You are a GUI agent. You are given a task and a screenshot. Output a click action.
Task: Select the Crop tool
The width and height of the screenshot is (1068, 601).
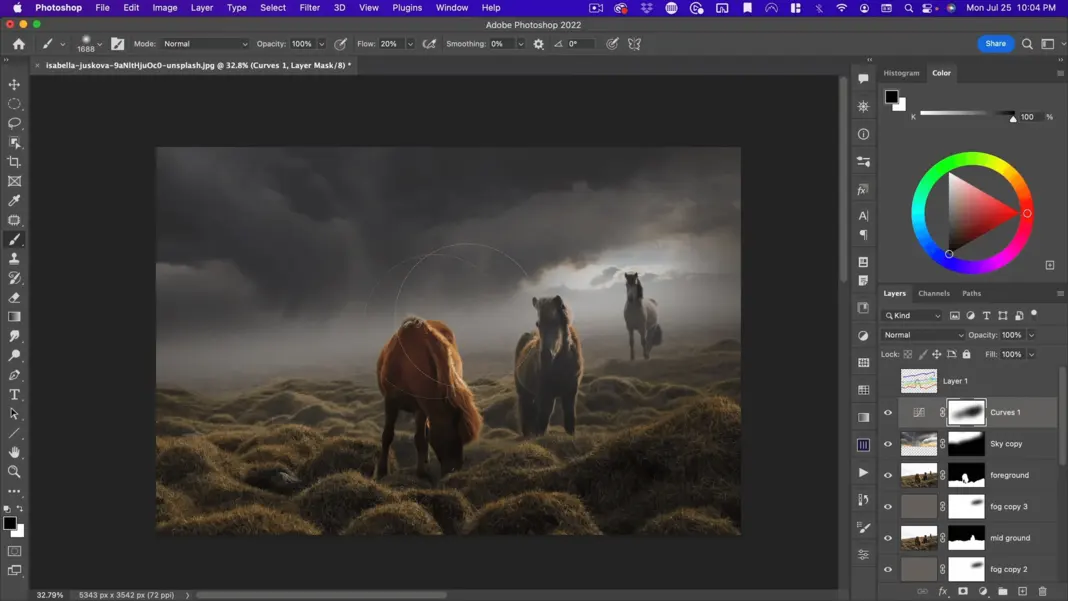pyautogui.click(x=14, y=162)
